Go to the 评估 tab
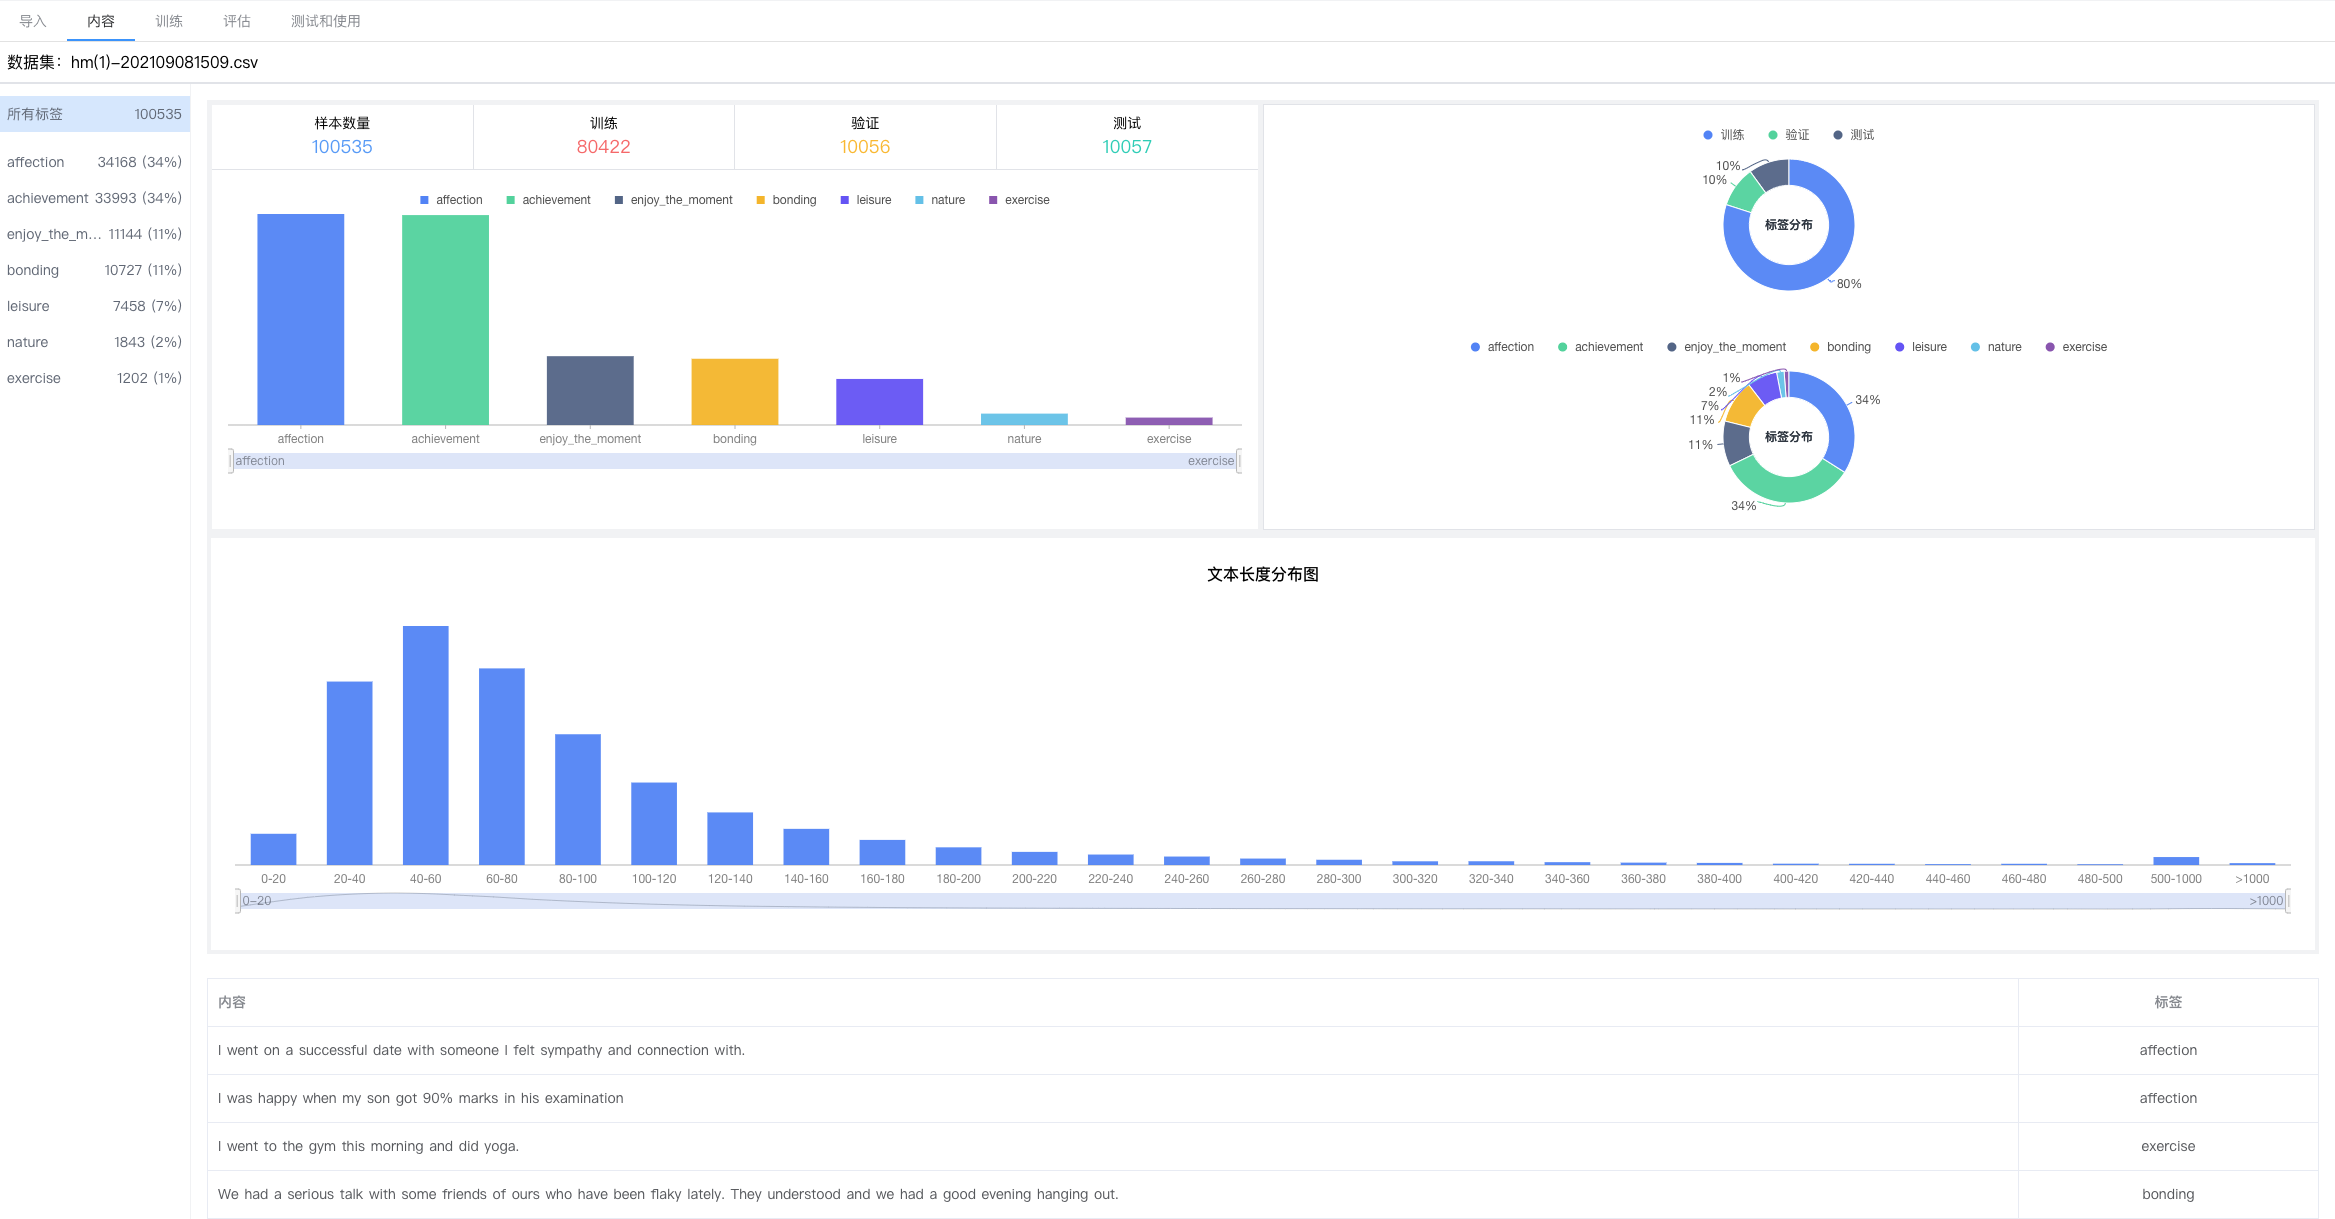The image size is (2335, 1219). [x=237, y=21]
